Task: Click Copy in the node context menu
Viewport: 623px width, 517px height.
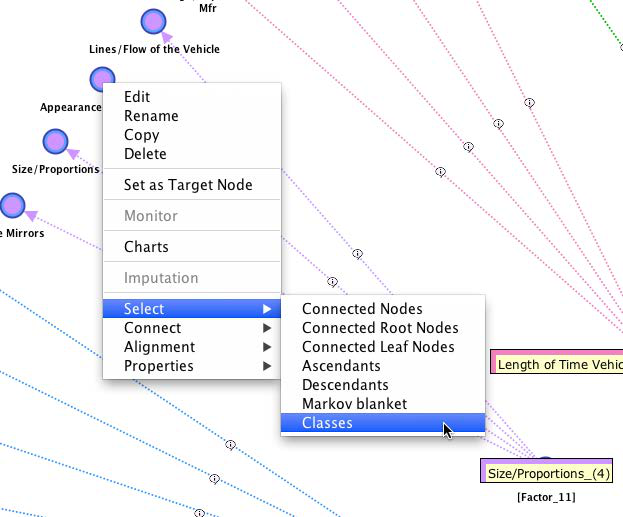Action: (141, 135)
